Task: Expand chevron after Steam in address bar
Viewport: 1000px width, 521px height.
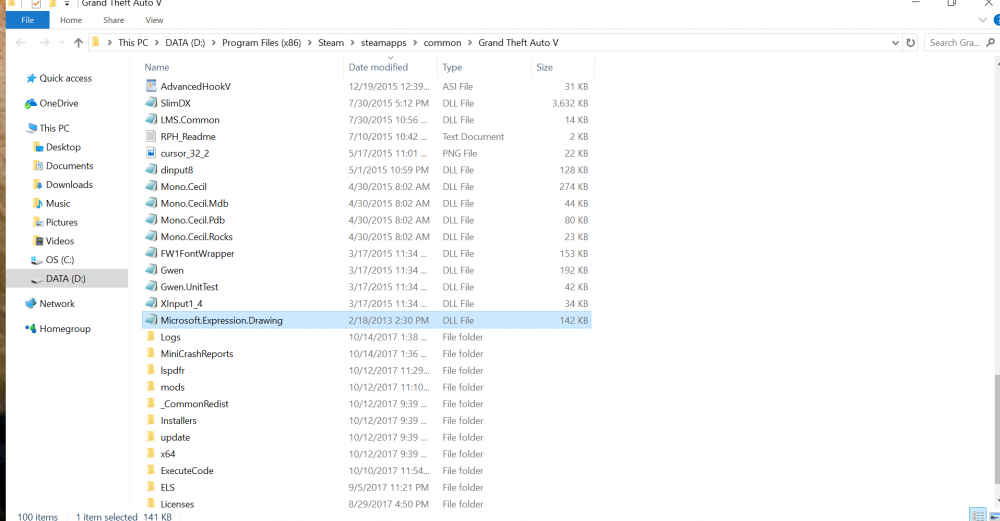Action: coord(353,43)
